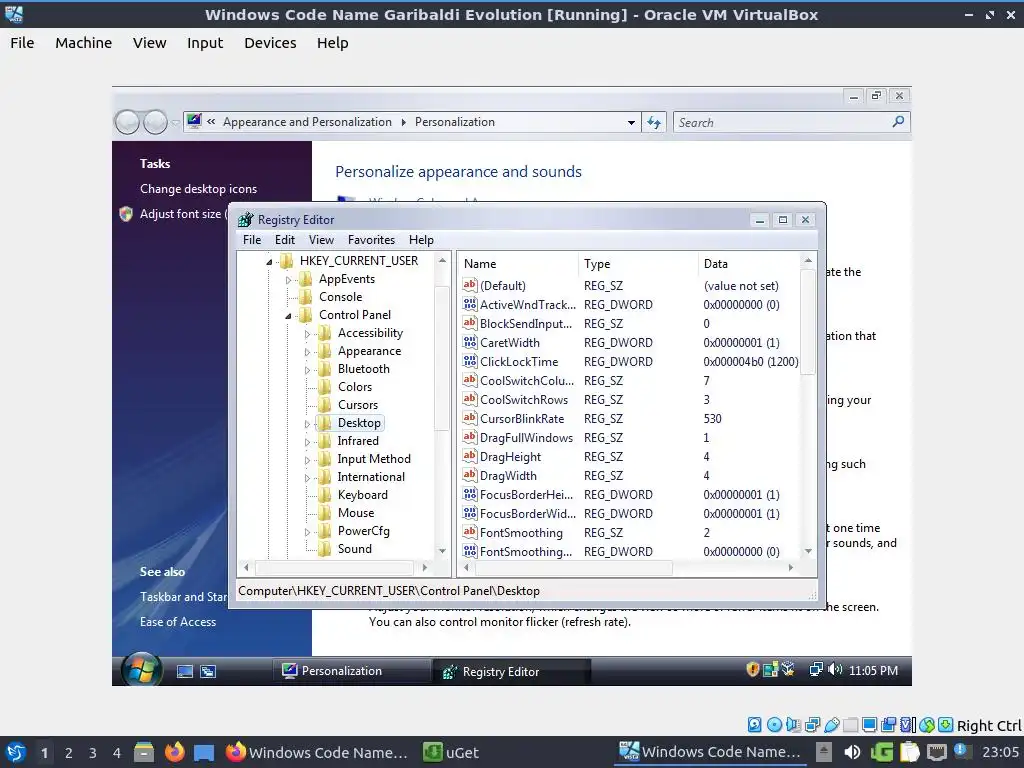
Task: Open Adjust font size link
Action: click(x=184, y=214)
